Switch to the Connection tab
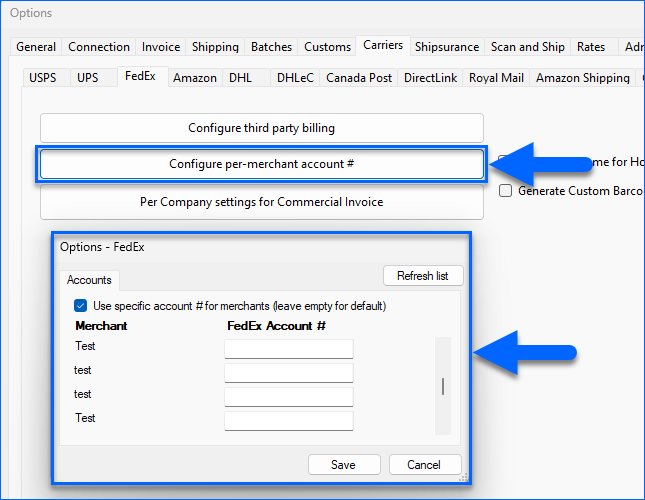This screenshot has width=645, height=500. (99, 47)
